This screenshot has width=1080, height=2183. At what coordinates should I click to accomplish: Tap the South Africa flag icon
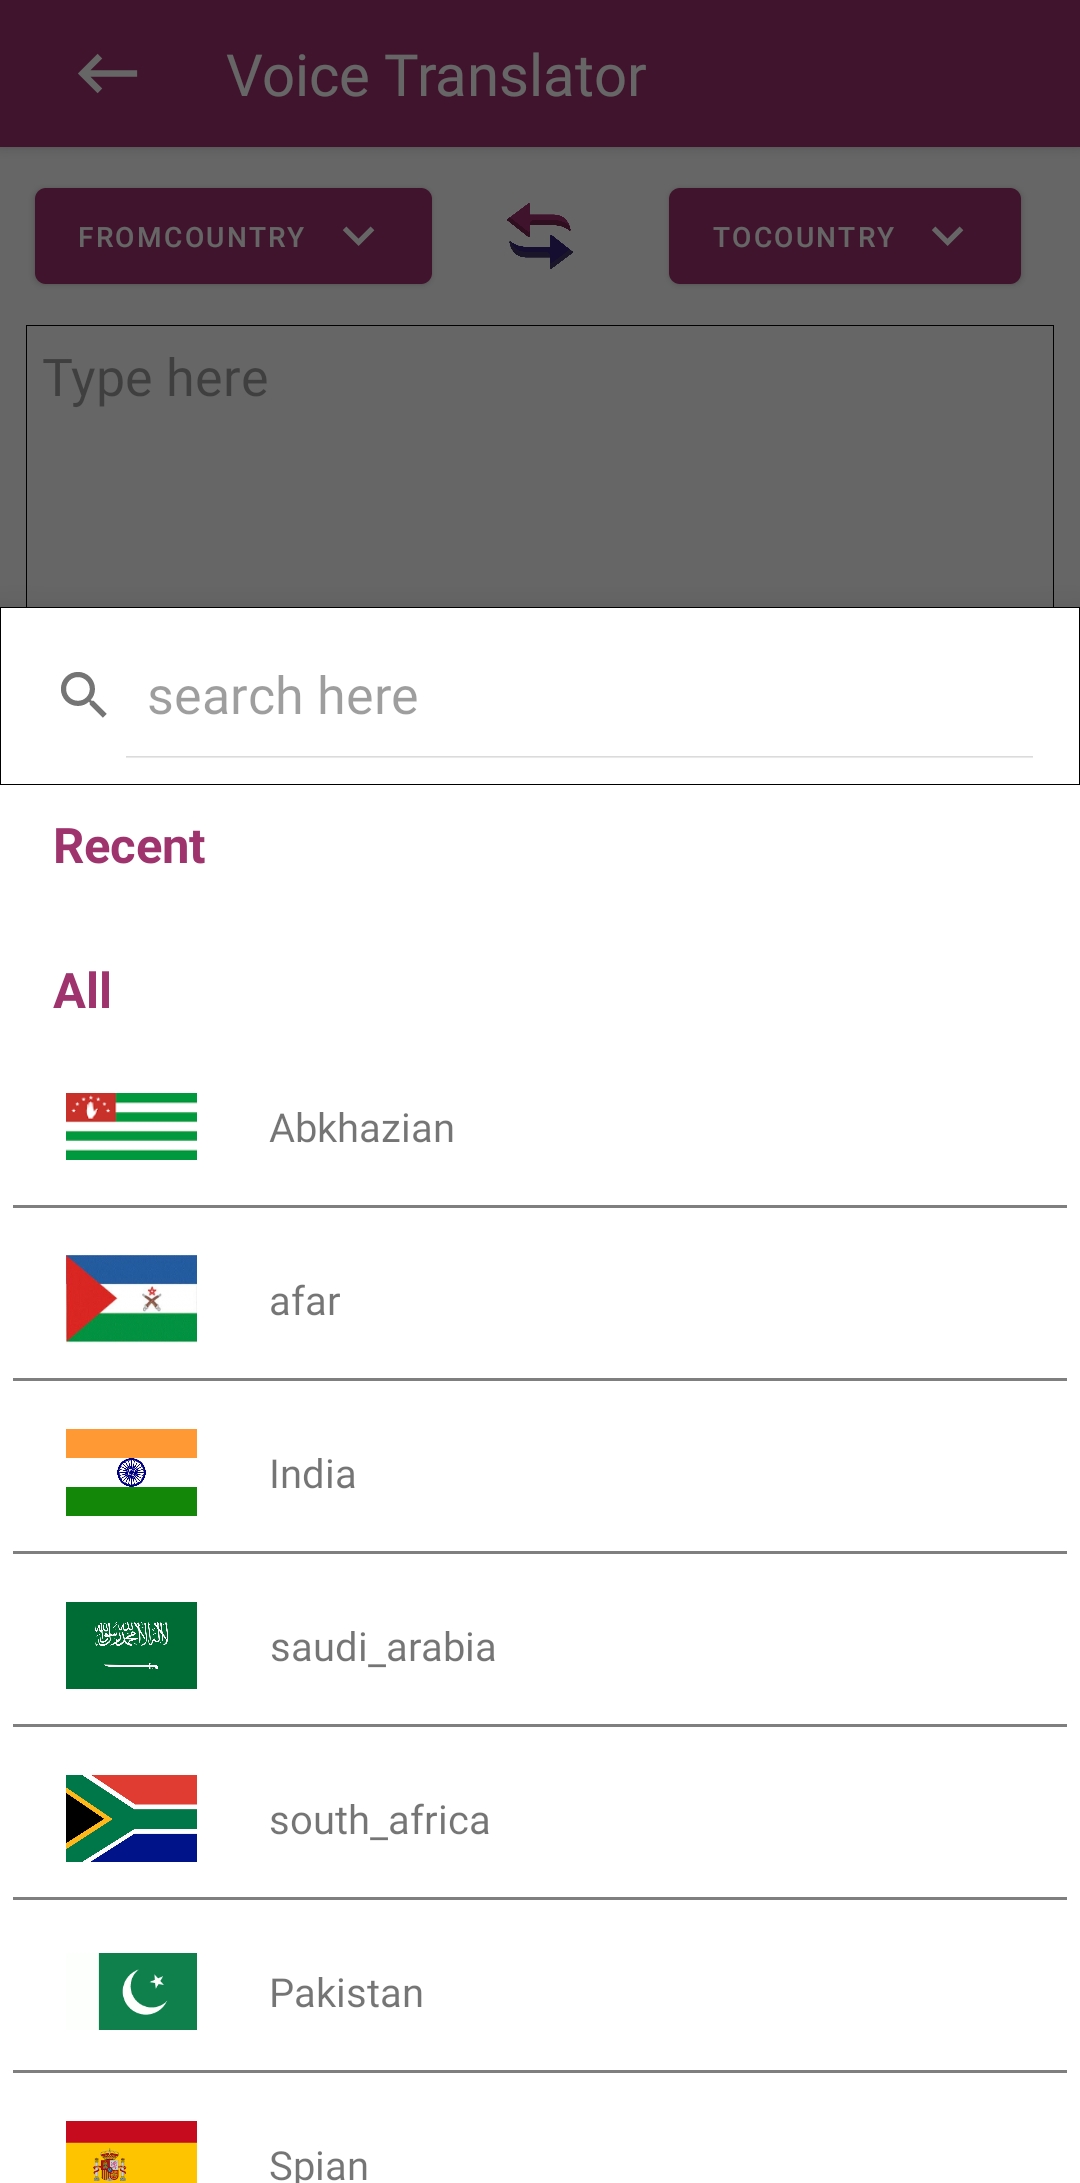131,1818
